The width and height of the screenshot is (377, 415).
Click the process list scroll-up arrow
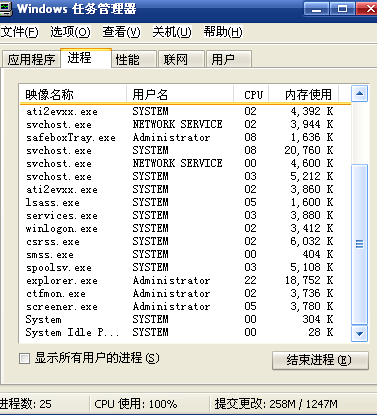click(359, 94)
